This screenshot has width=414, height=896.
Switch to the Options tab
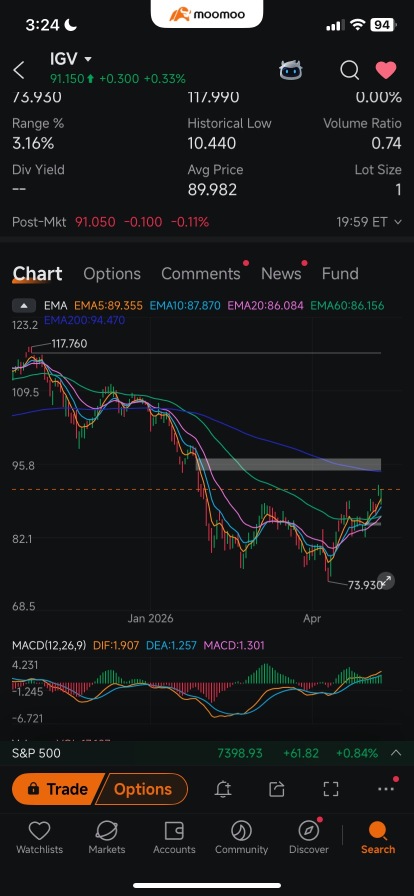[x=112, y=274]
